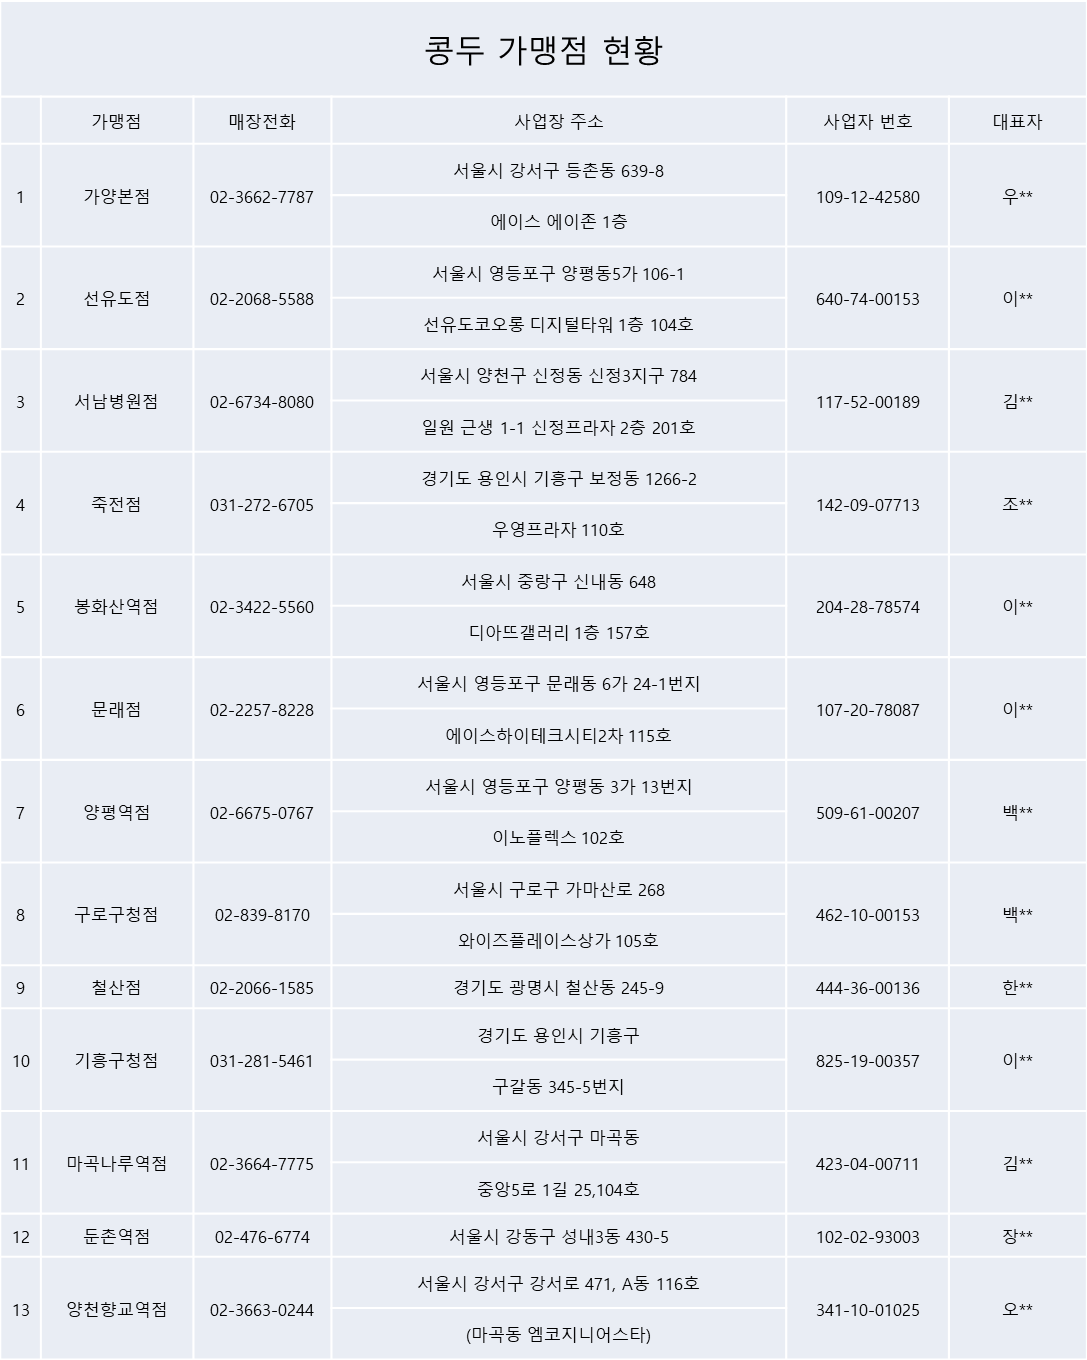This screenshot has width=1087, height=1360.
Task: Click the 가맹점 column header
Action: 117,121
